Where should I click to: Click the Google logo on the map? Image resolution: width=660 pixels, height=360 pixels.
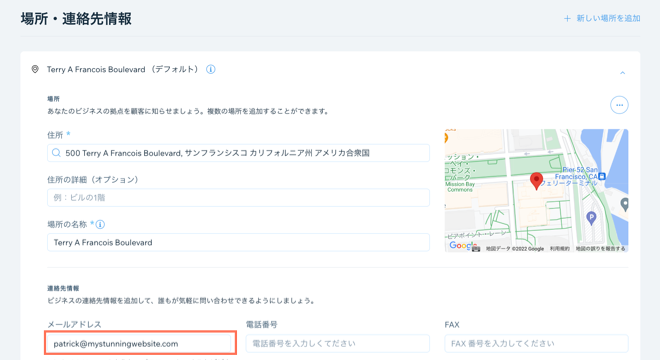(x=463, y=245)
